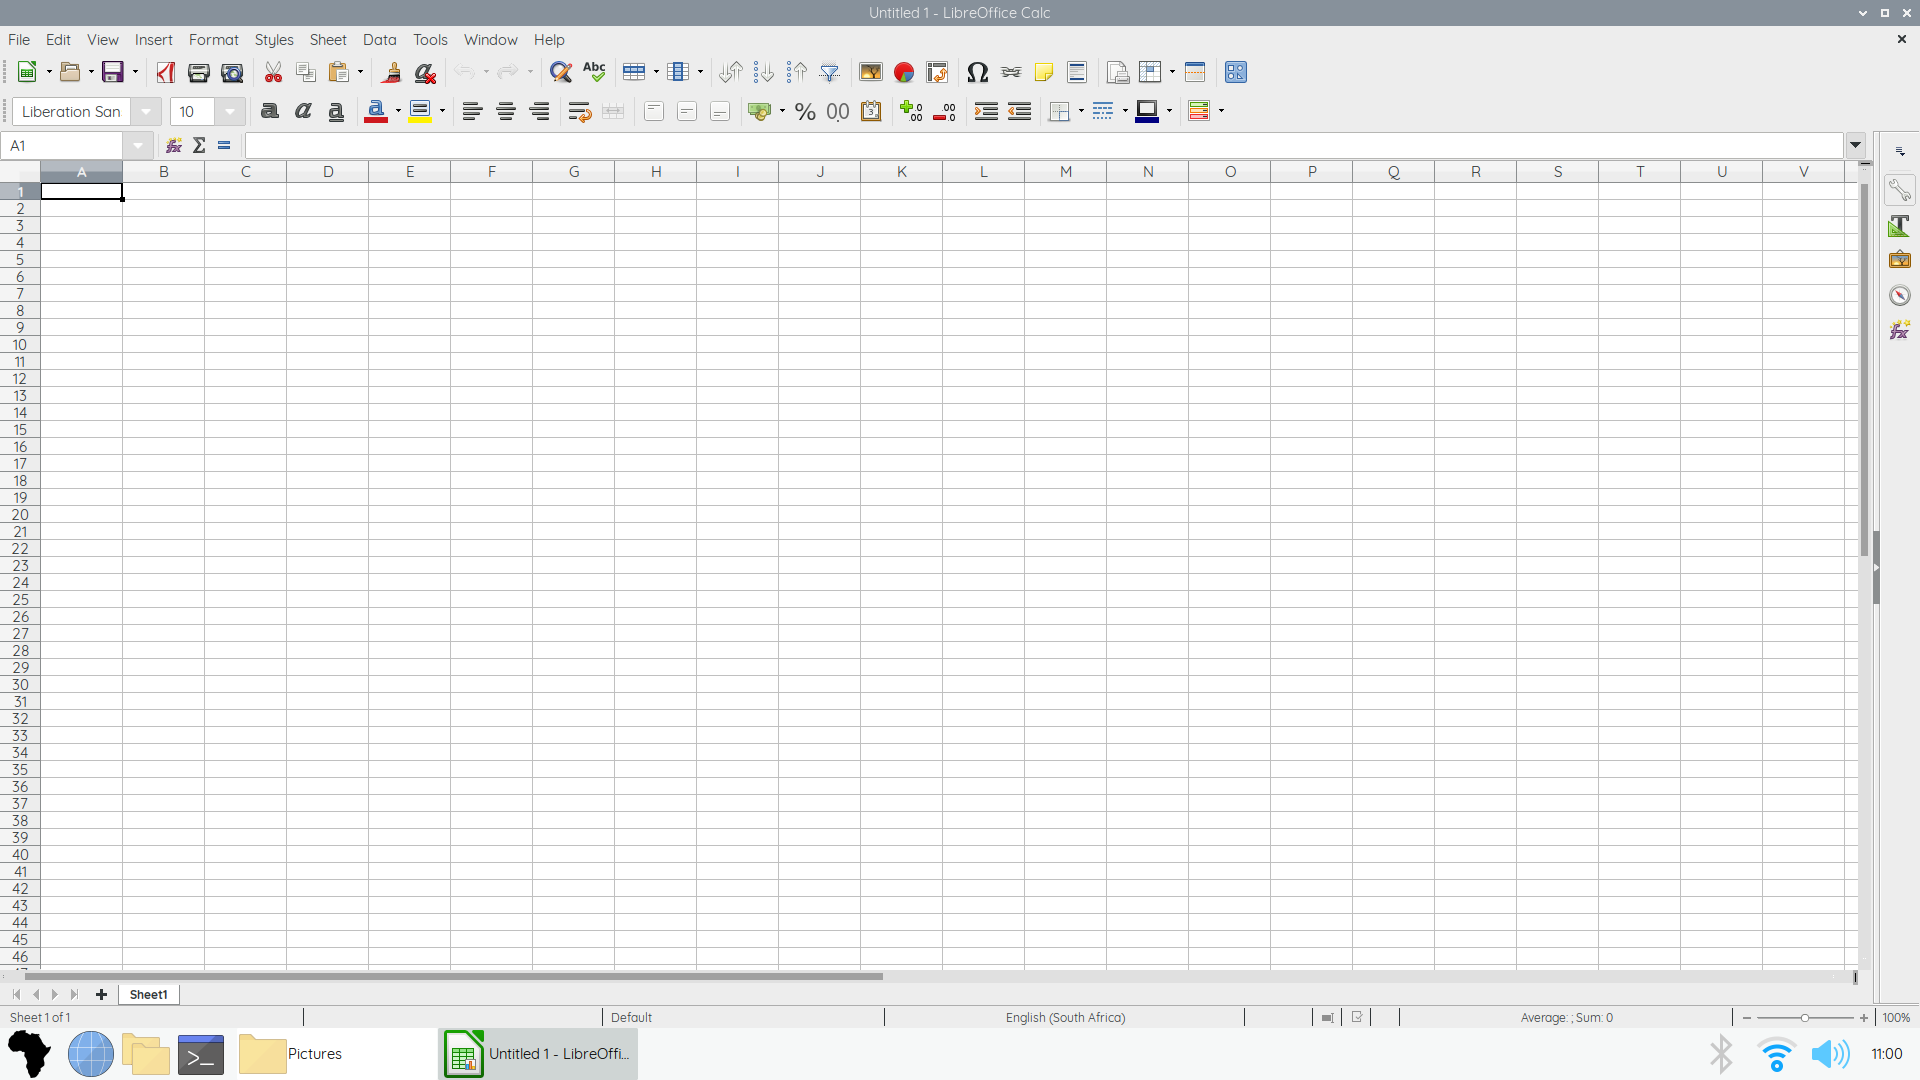Click the Export as PDF icon

(165, 72)
